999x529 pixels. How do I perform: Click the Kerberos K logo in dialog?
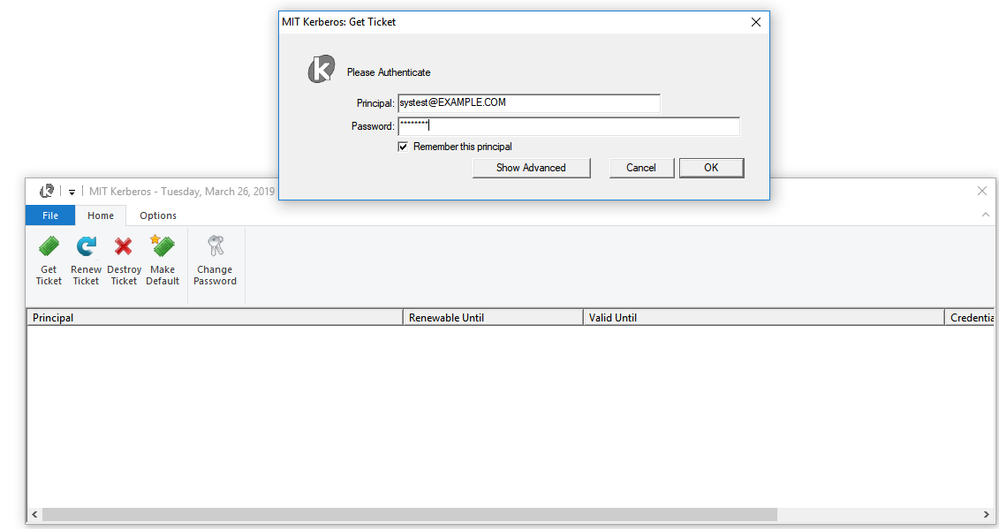[321, 69]
